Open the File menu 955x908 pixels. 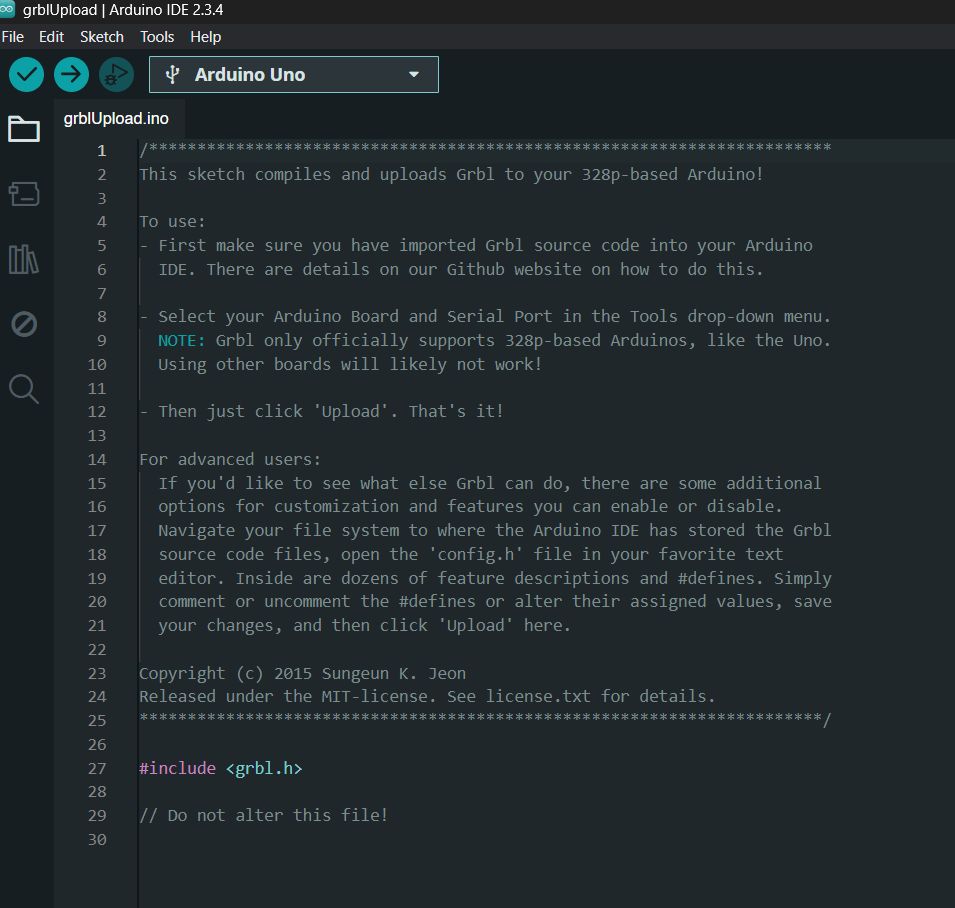click(x=13, y=37)
